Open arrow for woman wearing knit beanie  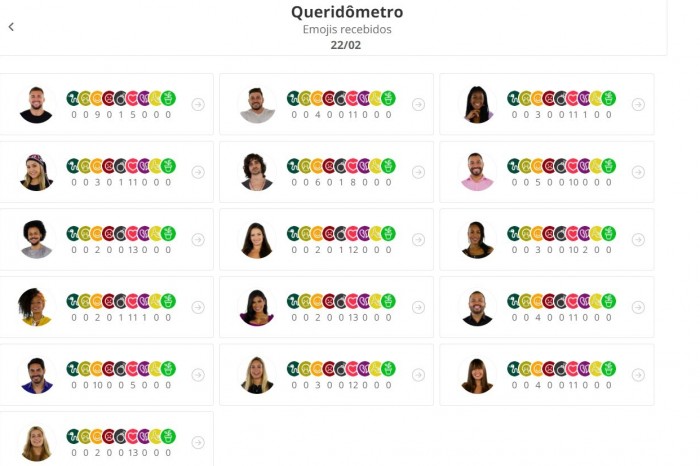[x=198, y=172]
